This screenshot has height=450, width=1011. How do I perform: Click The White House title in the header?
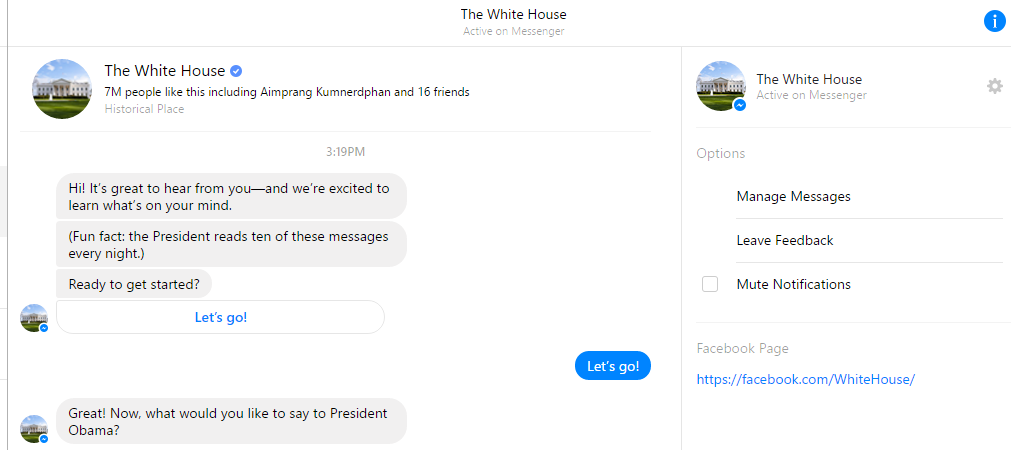tap(513, 14)
